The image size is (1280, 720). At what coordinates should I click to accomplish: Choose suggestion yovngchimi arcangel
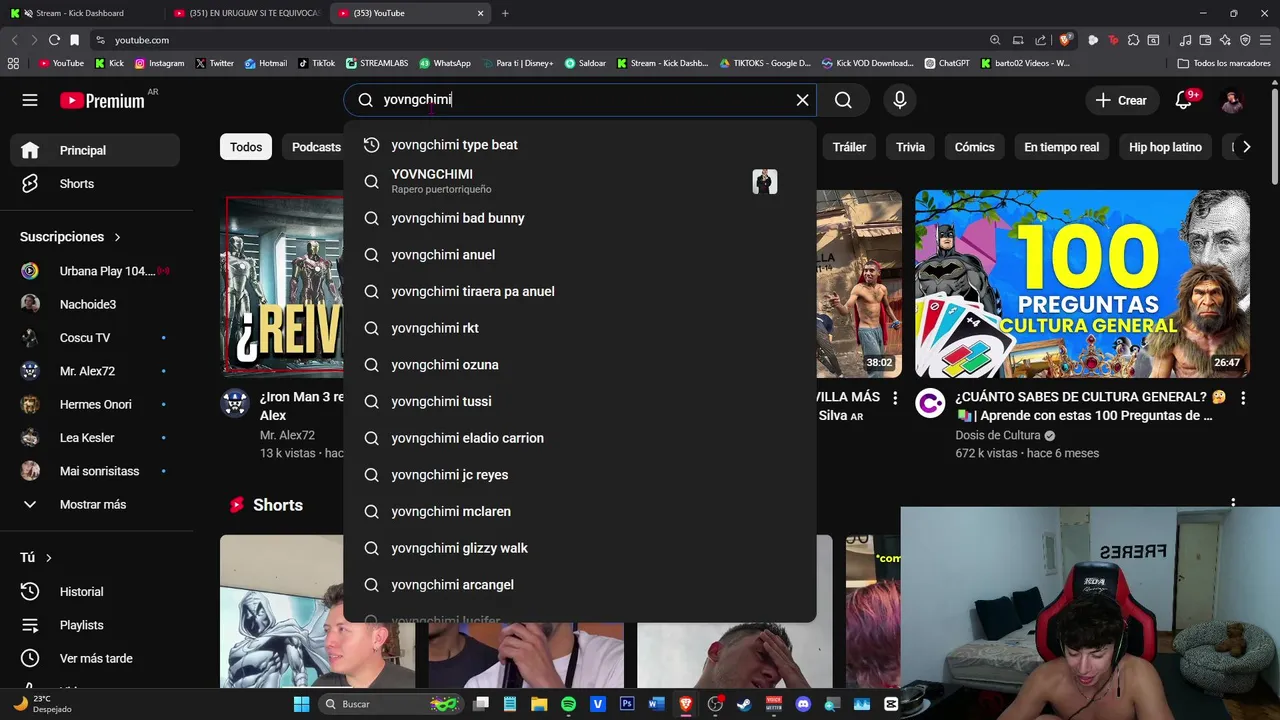coord(580,585)
